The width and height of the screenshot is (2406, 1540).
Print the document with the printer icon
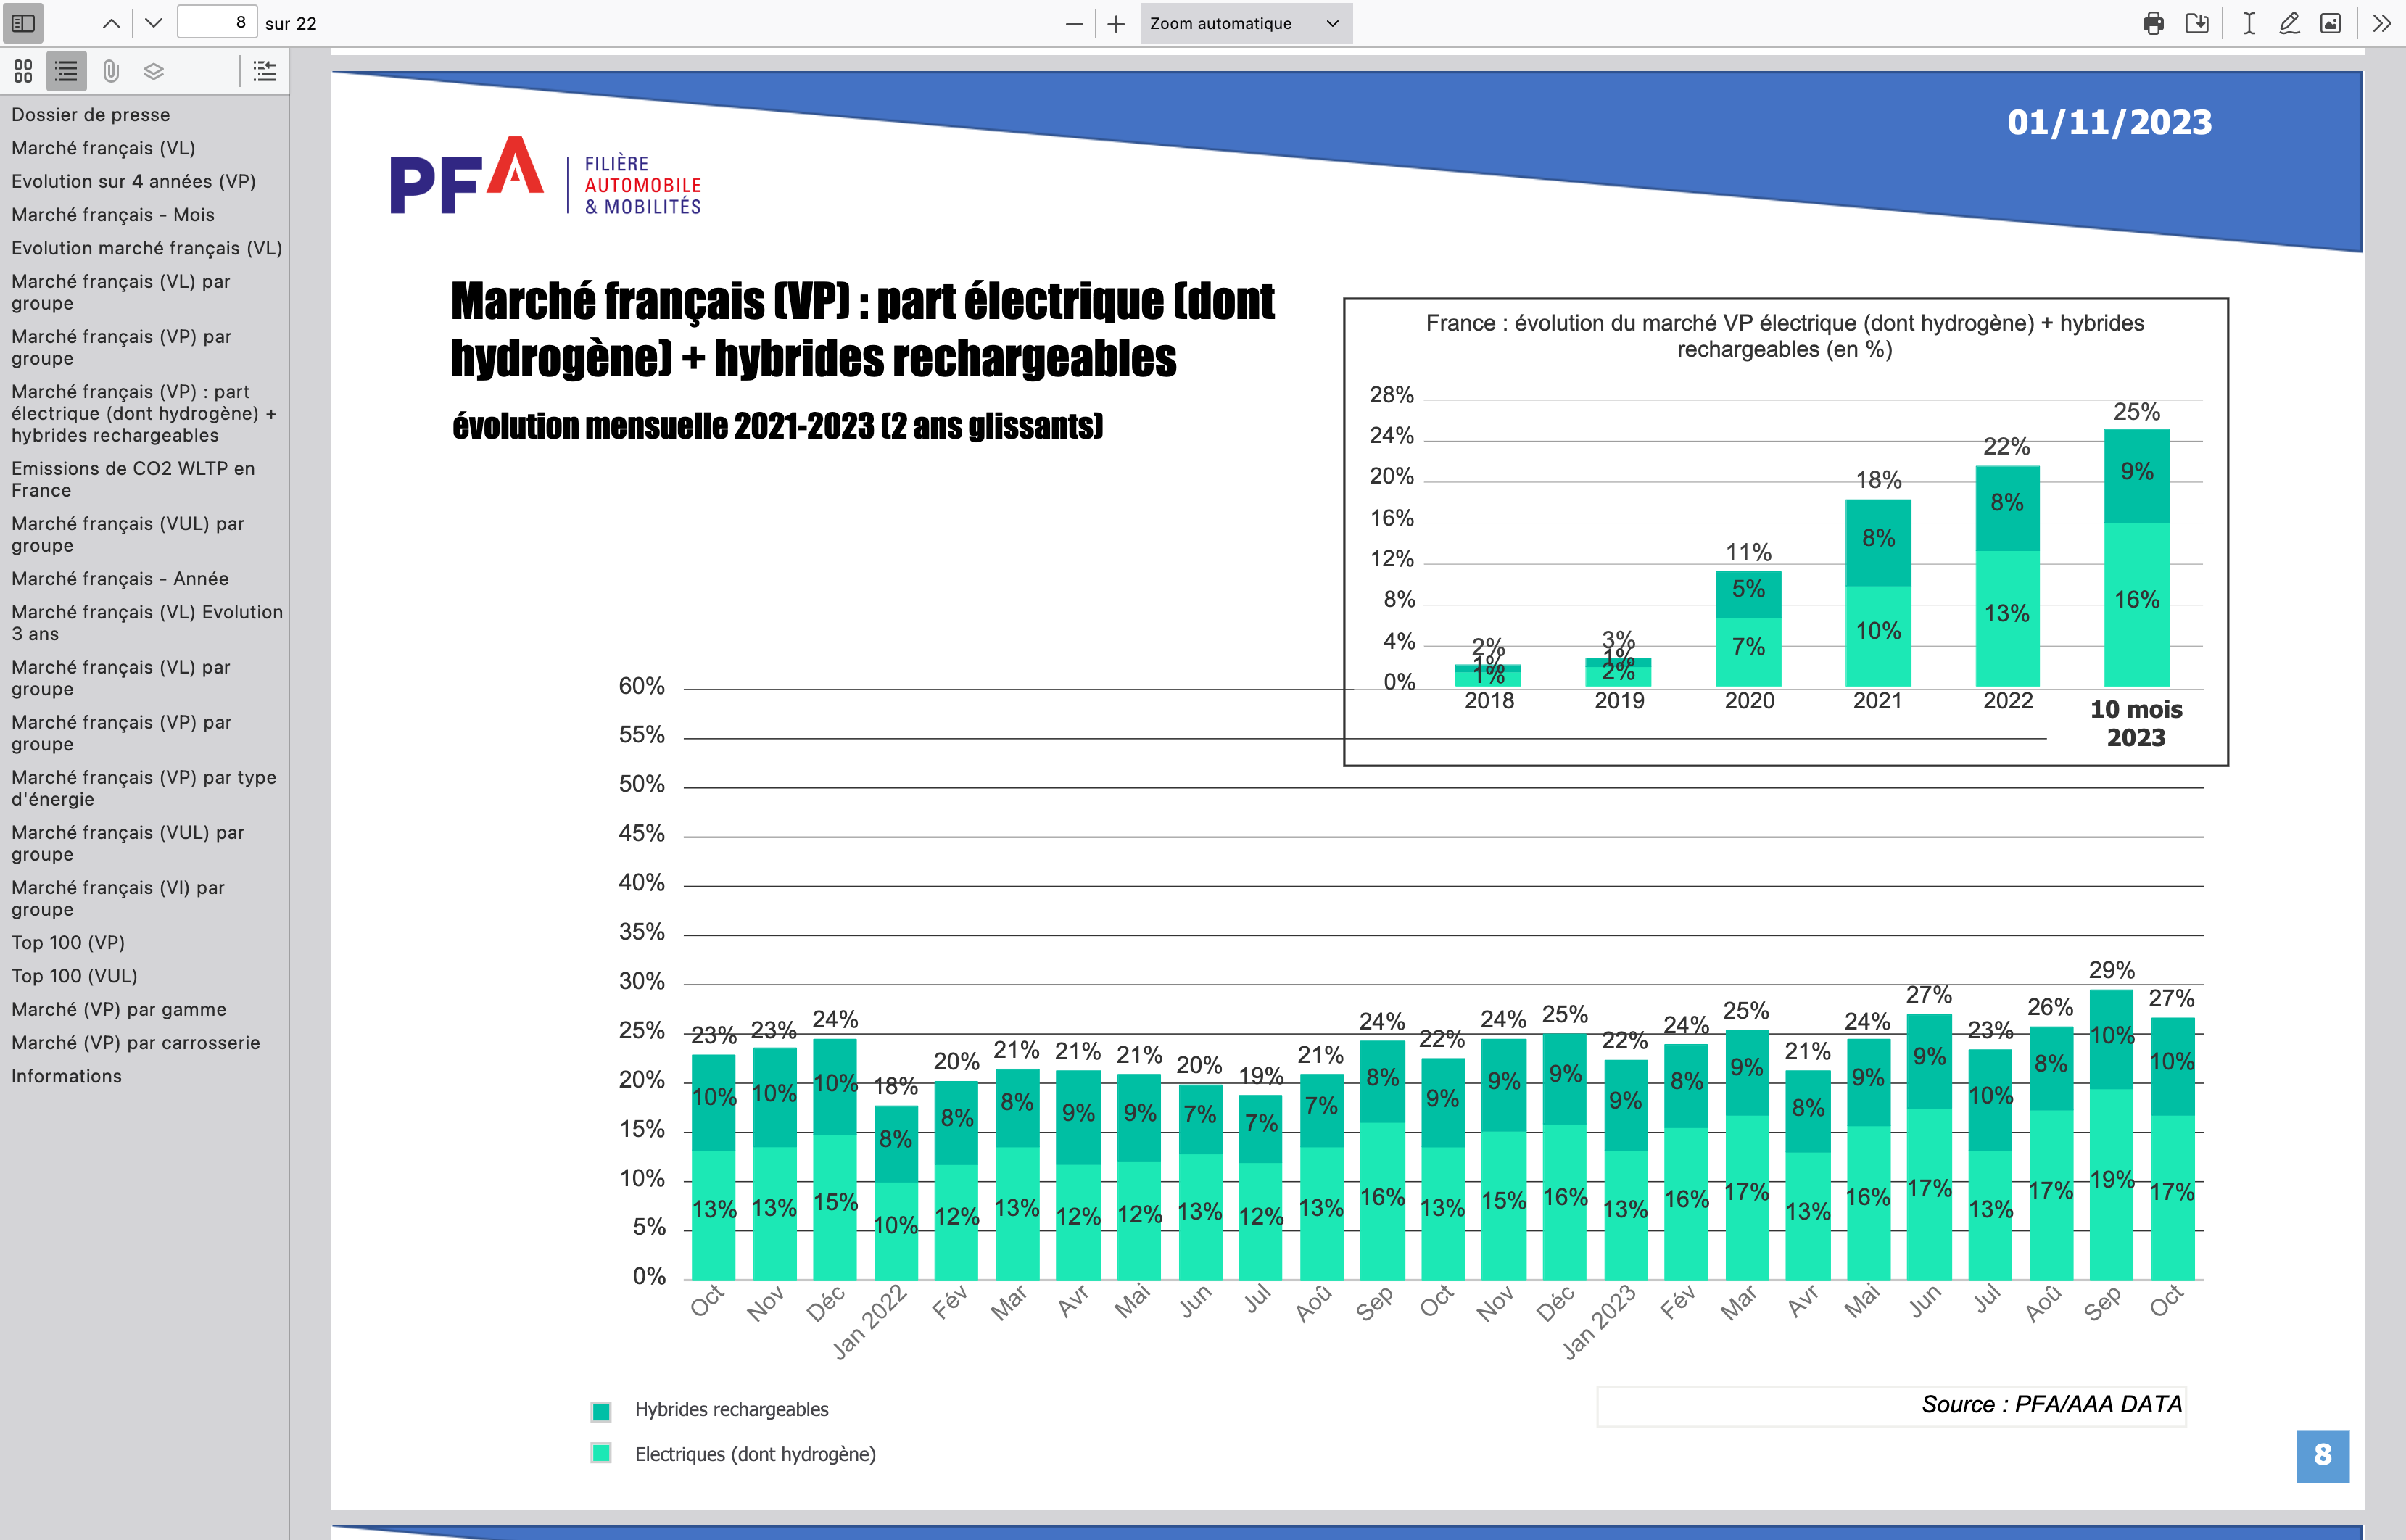[x=2153, y=23]
